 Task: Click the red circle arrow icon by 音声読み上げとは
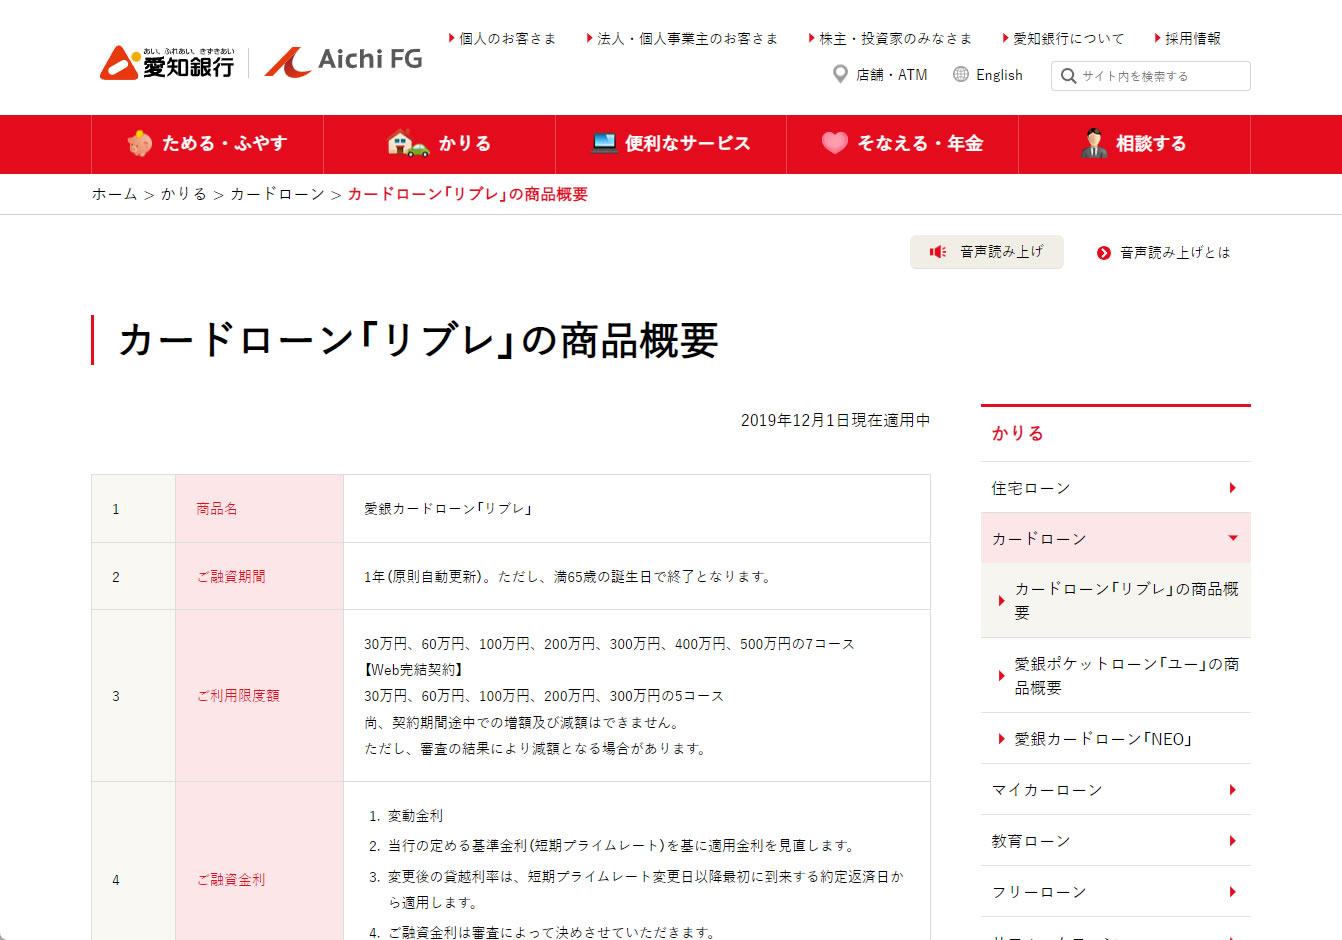pyautogui.click(x=1104, y=253)
